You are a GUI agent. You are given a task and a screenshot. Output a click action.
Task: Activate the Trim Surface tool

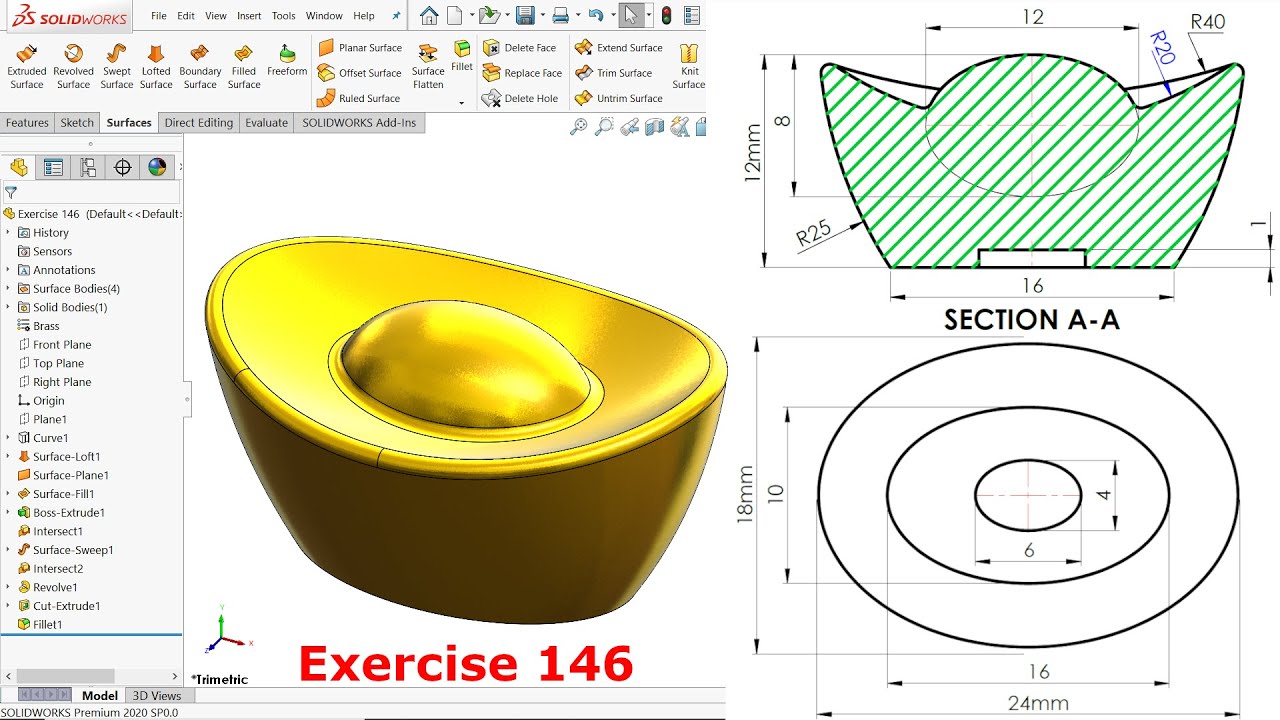pyautogui.click(x=614, y=73)
